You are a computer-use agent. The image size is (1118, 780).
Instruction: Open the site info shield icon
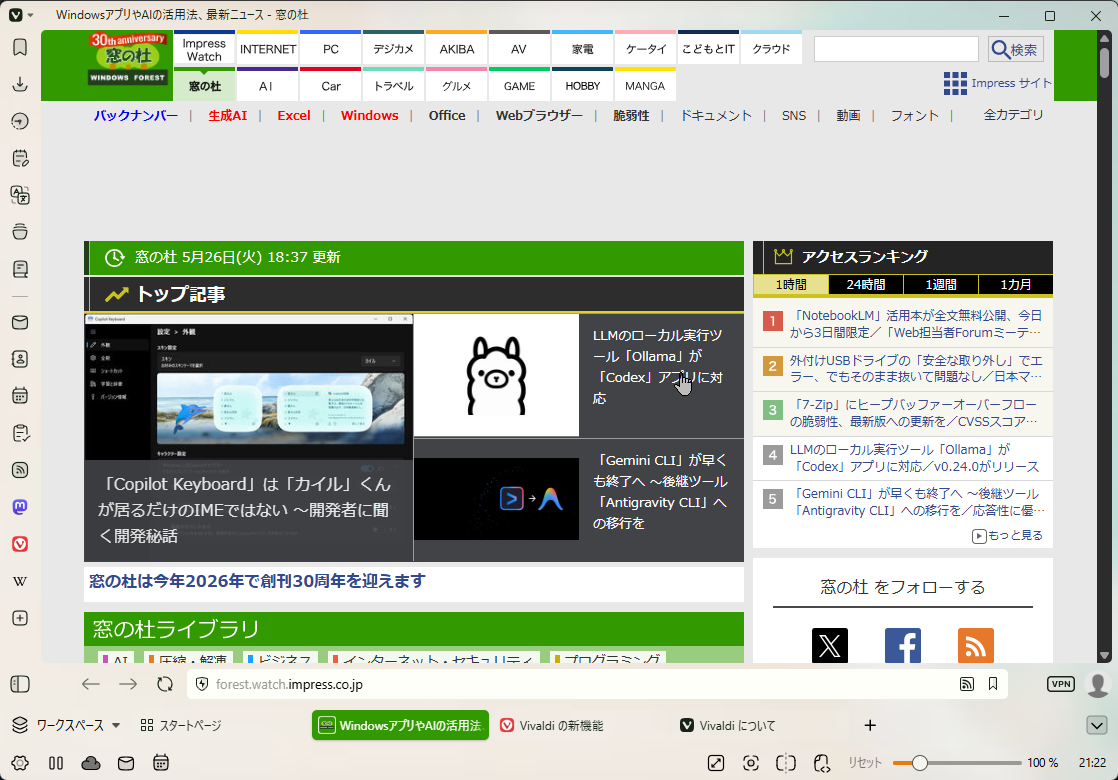[202, 684]
